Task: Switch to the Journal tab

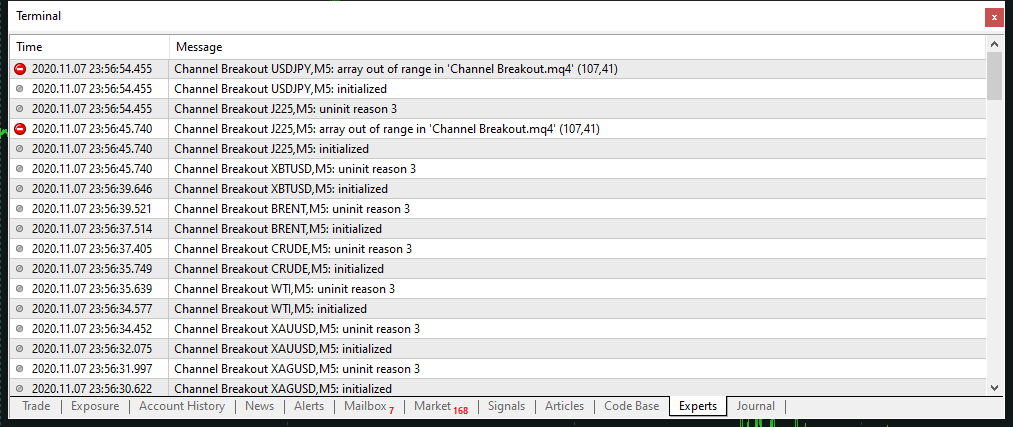Action: pyautogui.click(x=755, y=406)
